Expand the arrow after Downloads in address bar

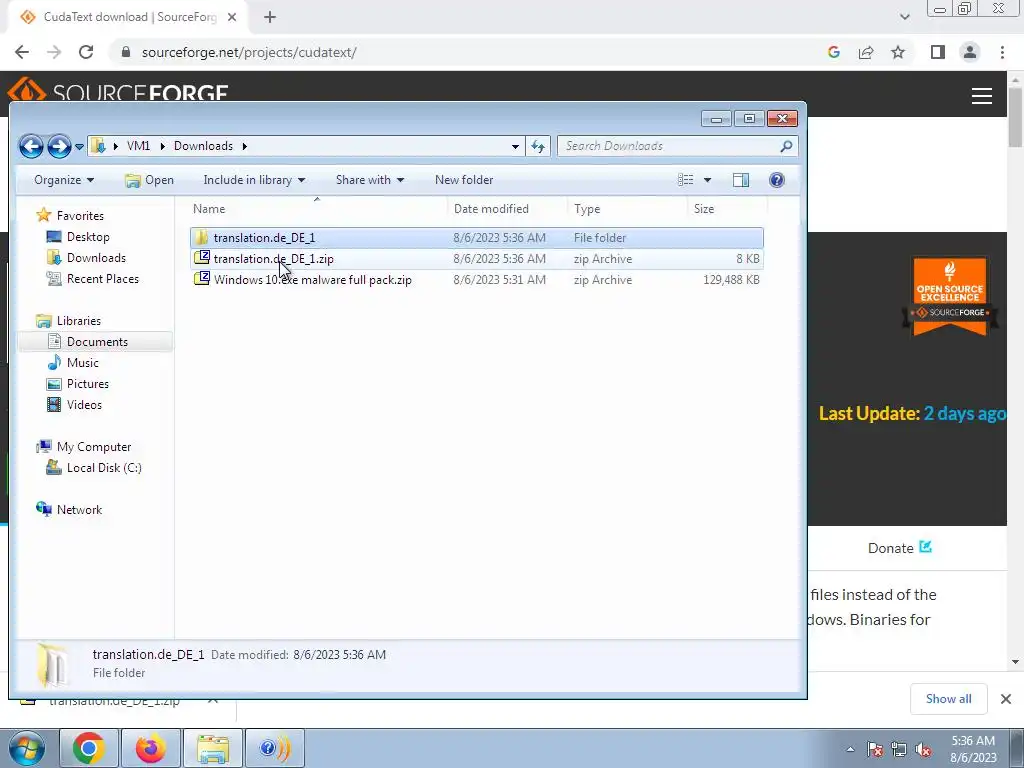[x=244, y=146]
